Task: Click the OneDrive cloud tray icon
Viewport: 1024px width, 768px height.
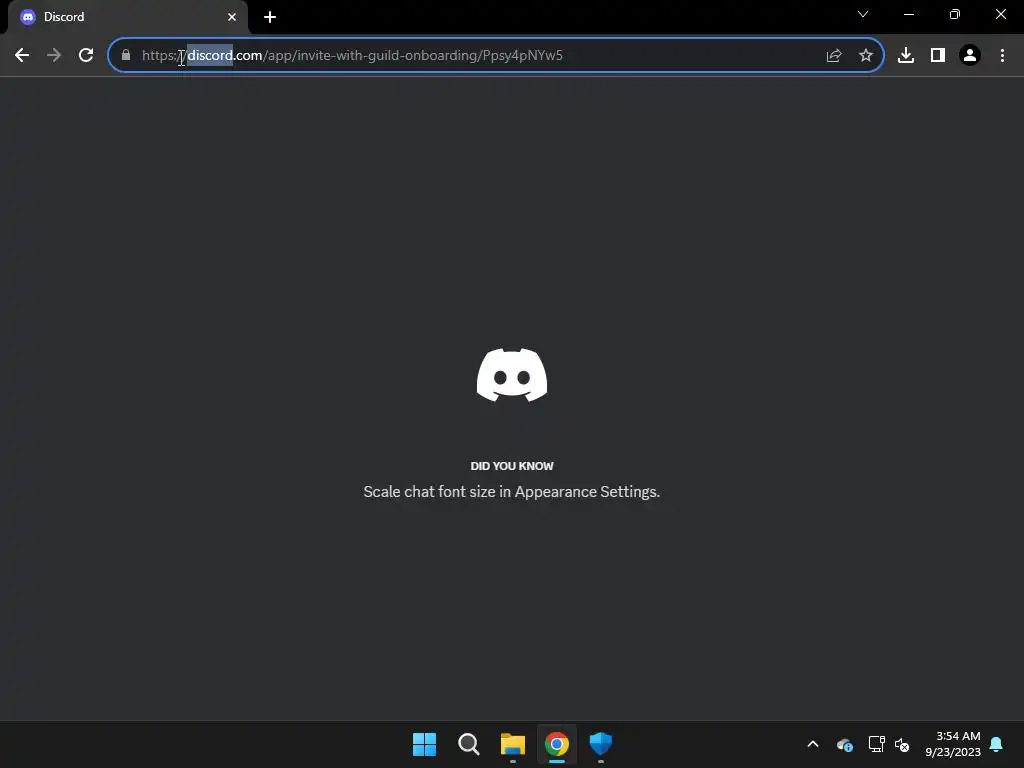Action: (x=844, y=744)
